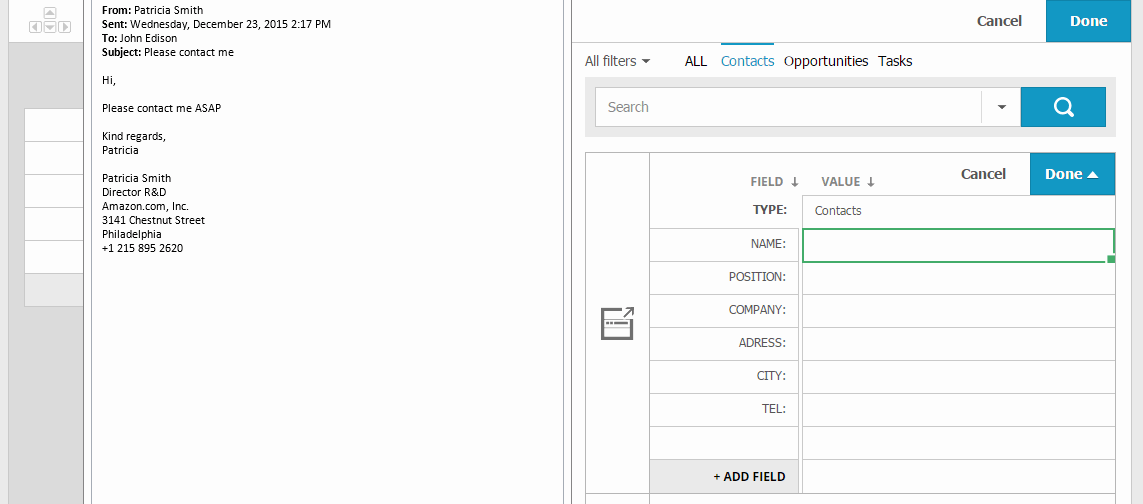Click the right arrow navigation pad icon
This screenshot has width=1143, height=504.
pos(64,27)
